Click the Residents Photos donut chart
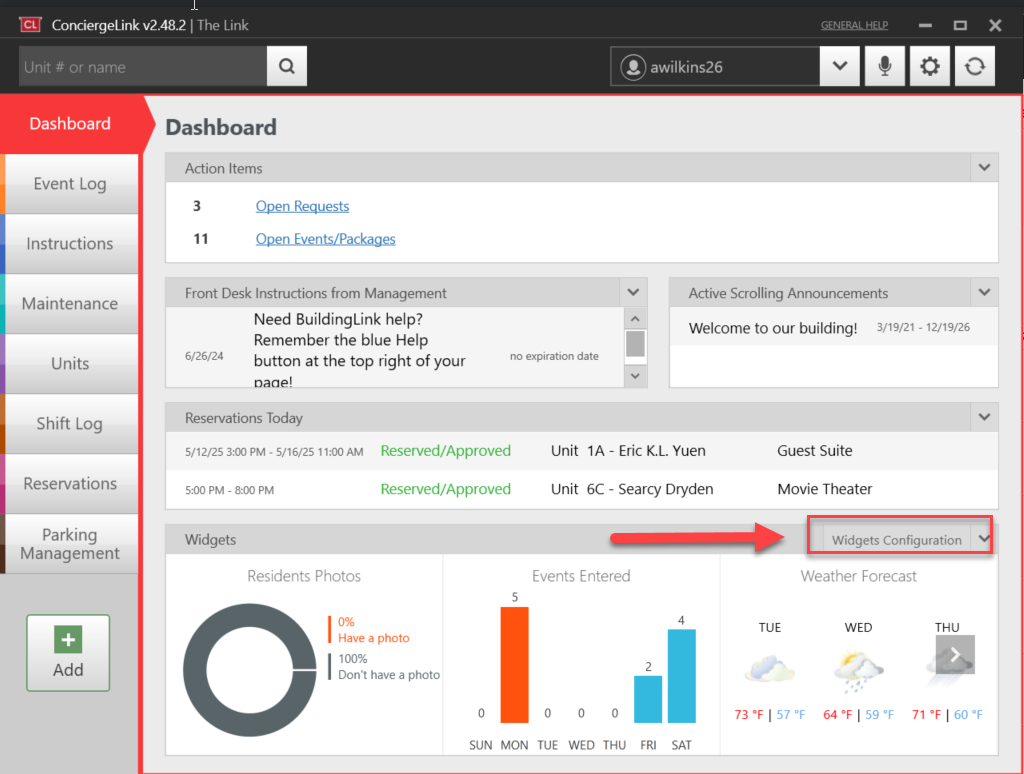The image size is (1024, 774). pyautogui.click(x=249, y=670)
